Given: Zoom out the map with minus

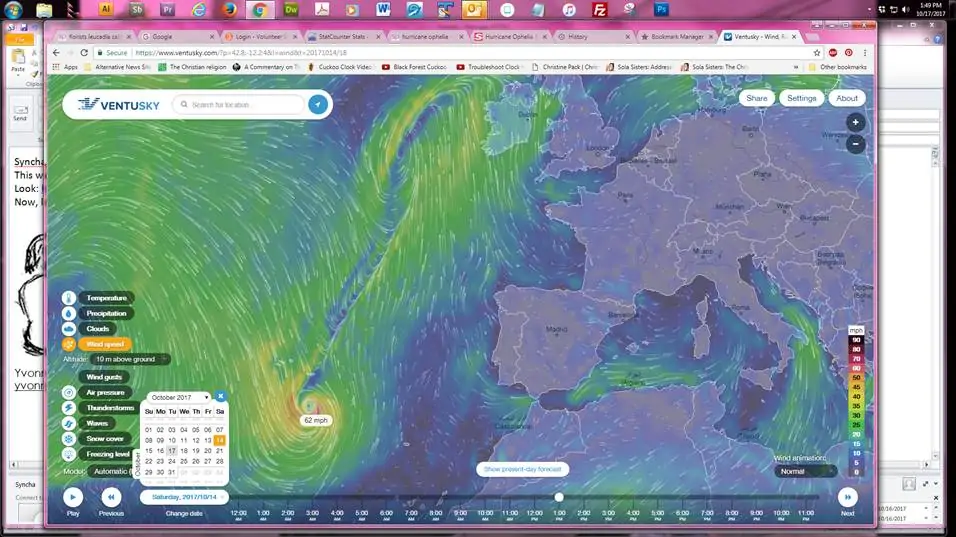Looking at the screenshot, I should [x=855, y=144].
